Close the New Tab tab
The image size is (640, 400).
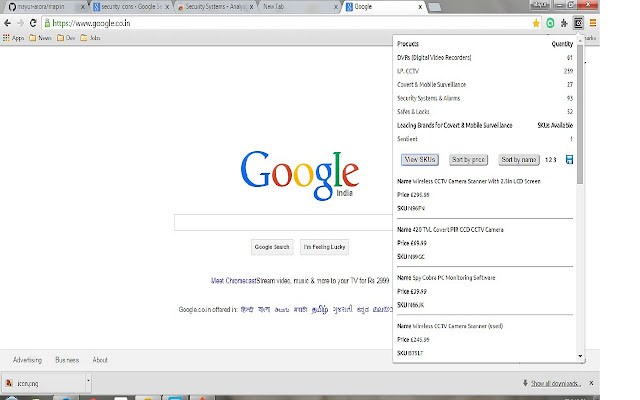(x=336, y=7)
